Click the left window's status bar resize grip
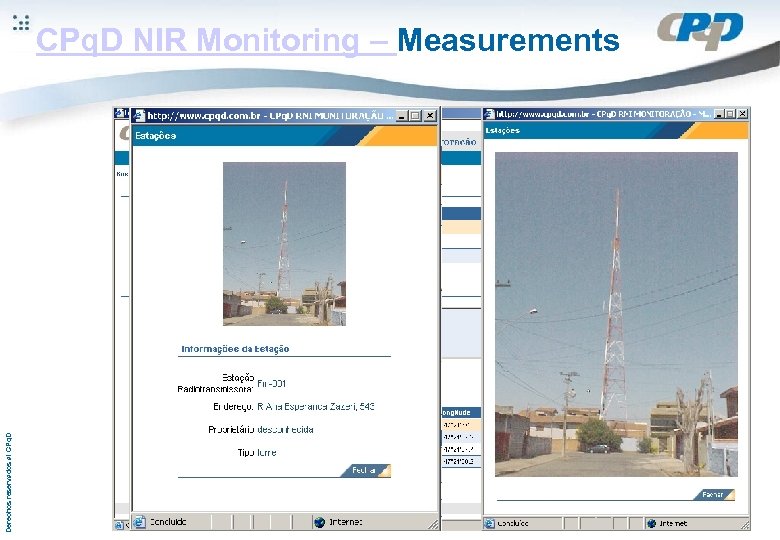 (x=433, y=524)
